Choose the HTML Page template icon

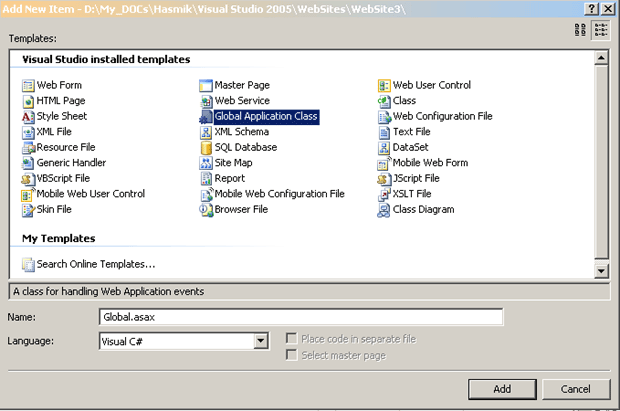click(28, 101)
